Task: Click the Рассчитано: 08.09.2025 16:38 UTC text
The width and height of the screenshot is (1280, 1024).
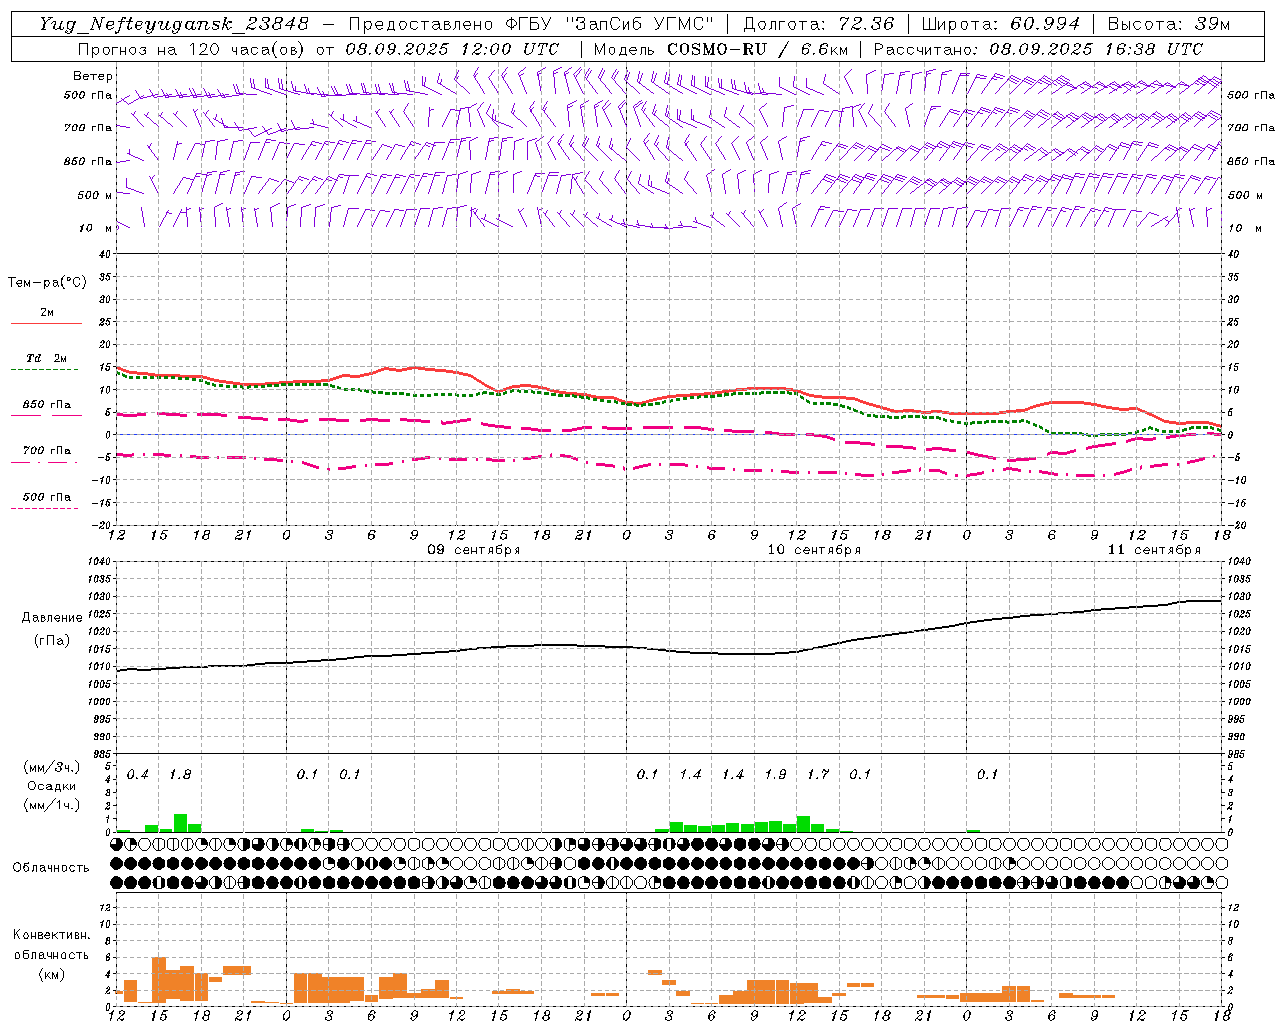Action: click(x=1038, y=49)
